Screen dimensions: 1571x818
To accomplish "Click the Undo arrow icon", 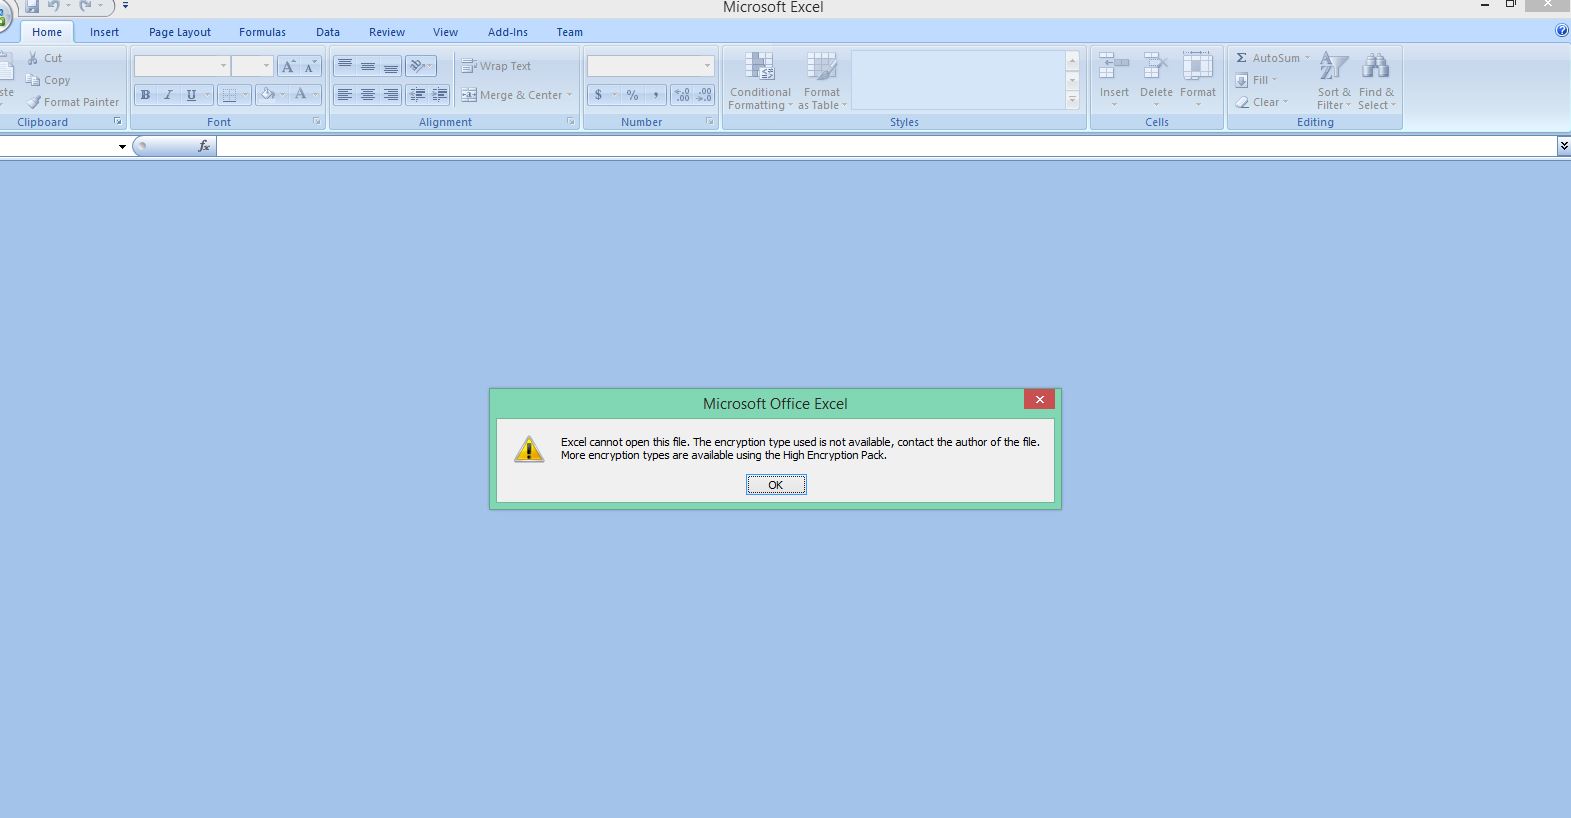I will 54,6.
